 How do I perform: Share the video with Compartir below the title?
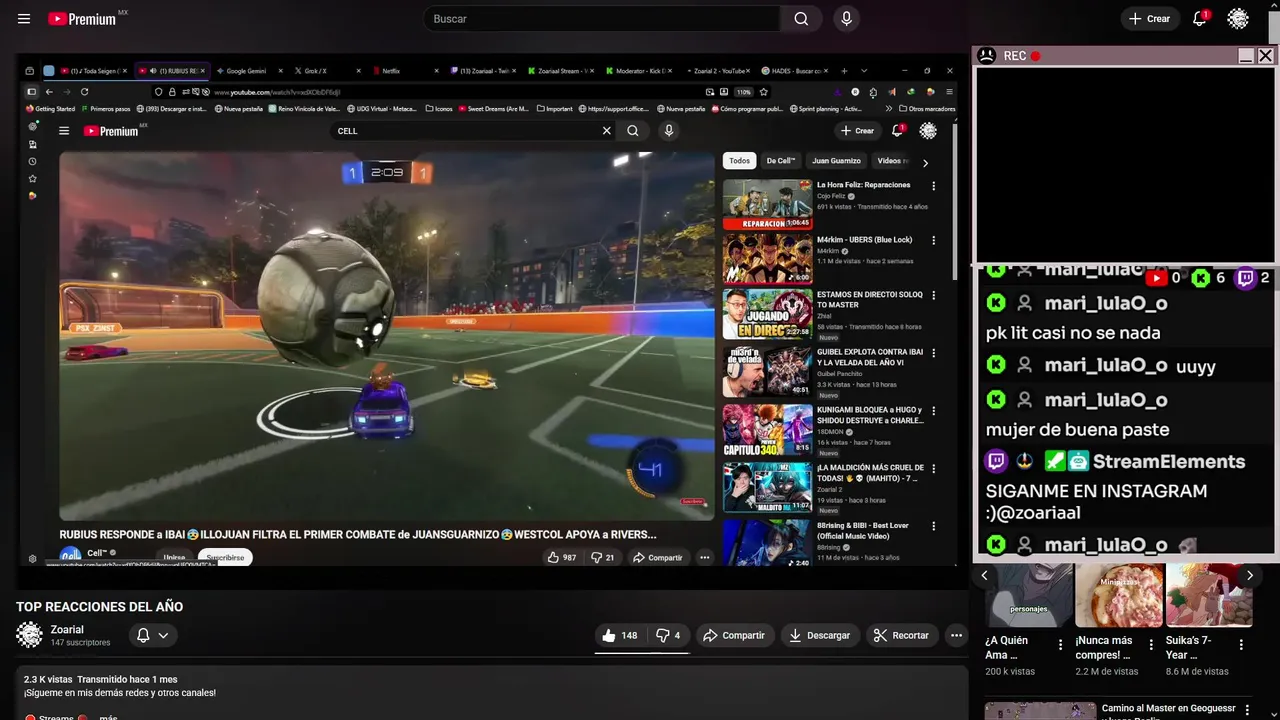(x=734, y=635)
